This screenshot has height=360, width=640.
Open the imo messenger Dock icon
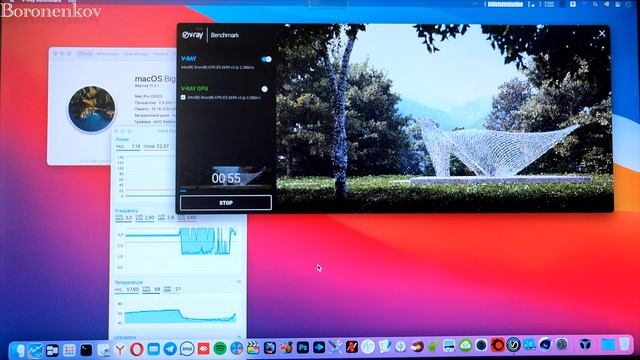click(187, 349)
